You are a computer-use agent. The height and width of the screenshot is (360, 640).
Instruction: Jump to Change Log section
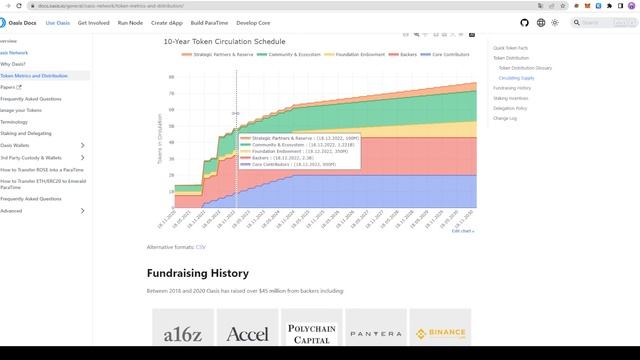(505, 118)
